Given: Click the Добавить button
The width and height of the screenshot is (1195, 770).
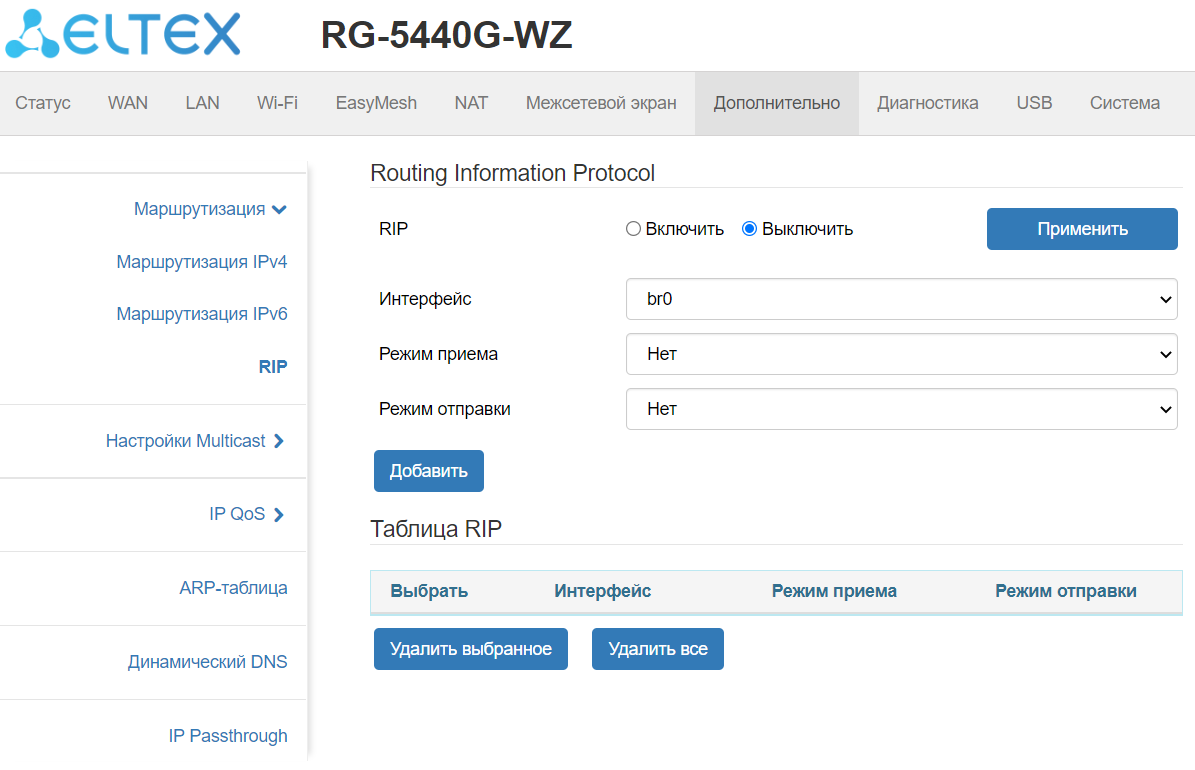Looking at the screenshot, I should [428, 471].
